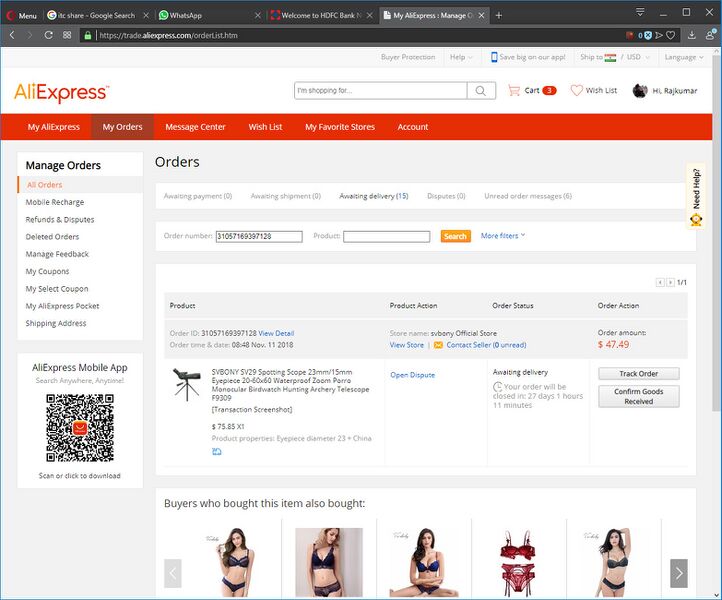Click the I'm shopping for search box
Screen dimensions: 722x600
380,91
